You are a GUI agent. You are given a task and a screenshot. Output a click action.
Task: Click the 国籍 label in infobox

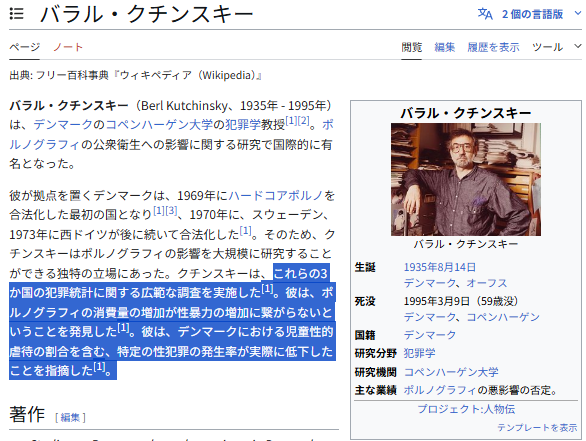(365, 335)
